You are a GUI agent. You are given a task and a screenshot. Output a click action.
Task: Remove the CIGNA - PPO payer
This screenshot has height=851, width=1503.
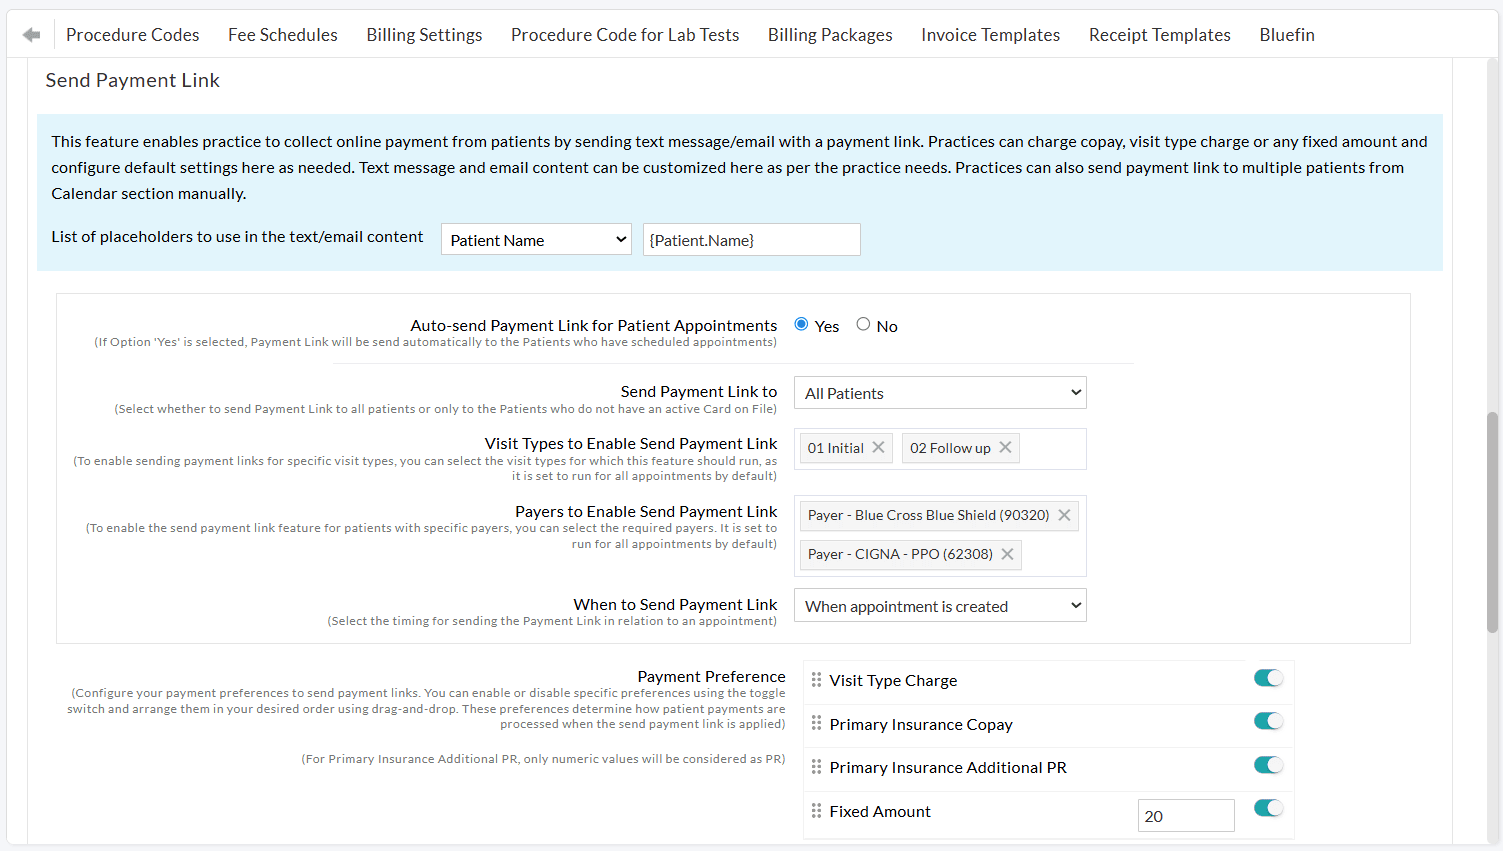(x=1007, y=554)
